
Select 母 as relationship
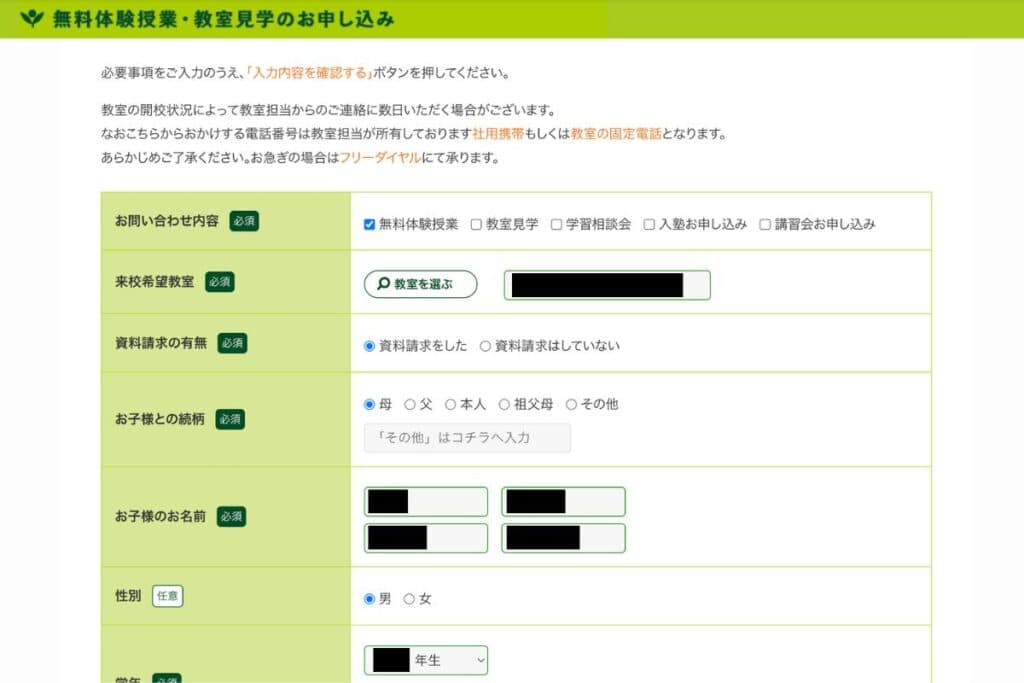(370, 405)
